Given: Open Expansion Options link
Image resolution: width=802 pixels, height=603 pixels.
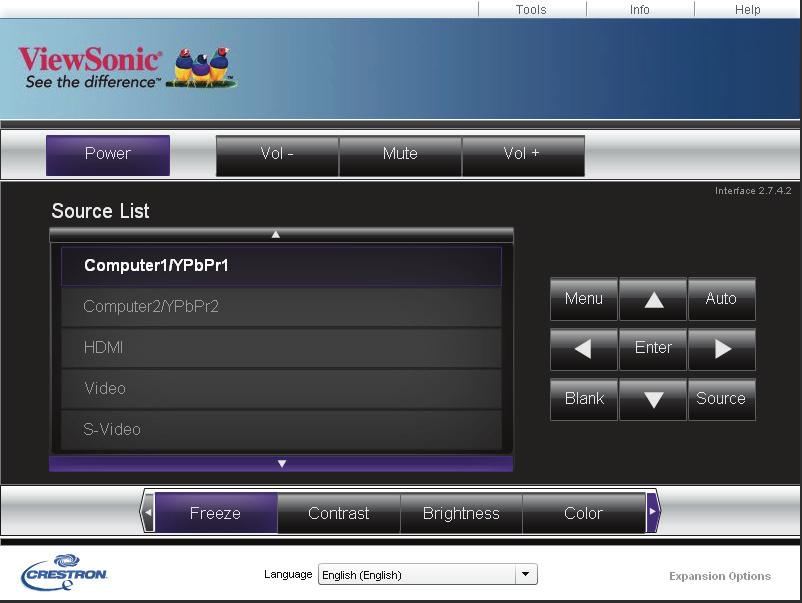Looking at the screenshot, I should [x=720, y=576].
